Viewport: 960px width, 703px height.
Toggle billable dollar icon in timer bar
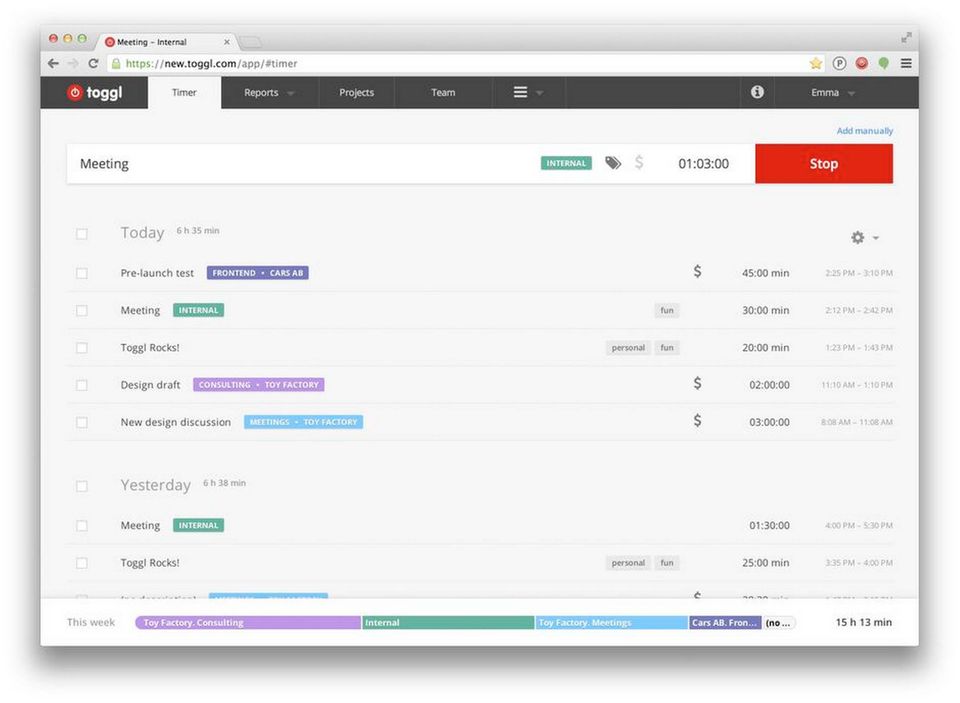point(639,163)
